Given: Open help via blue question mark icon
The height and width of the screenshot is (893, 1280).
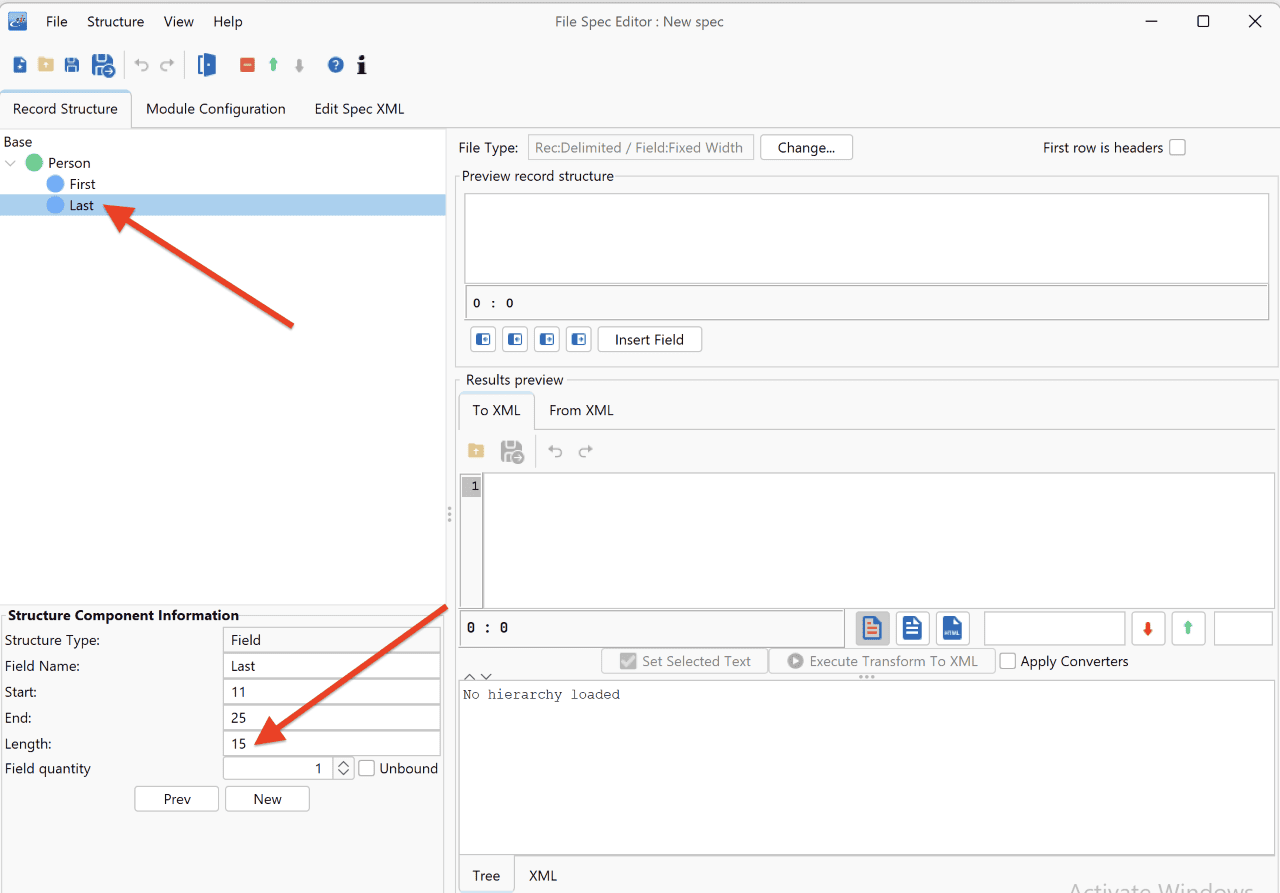Looking at the screenshot, I should point(336,65).
